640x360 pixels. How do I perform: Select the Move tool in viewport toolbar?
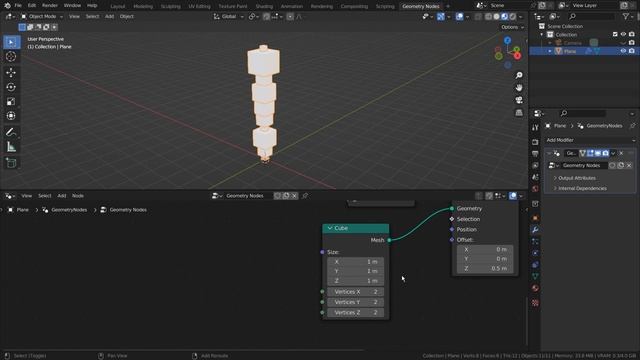pos(11,72)
